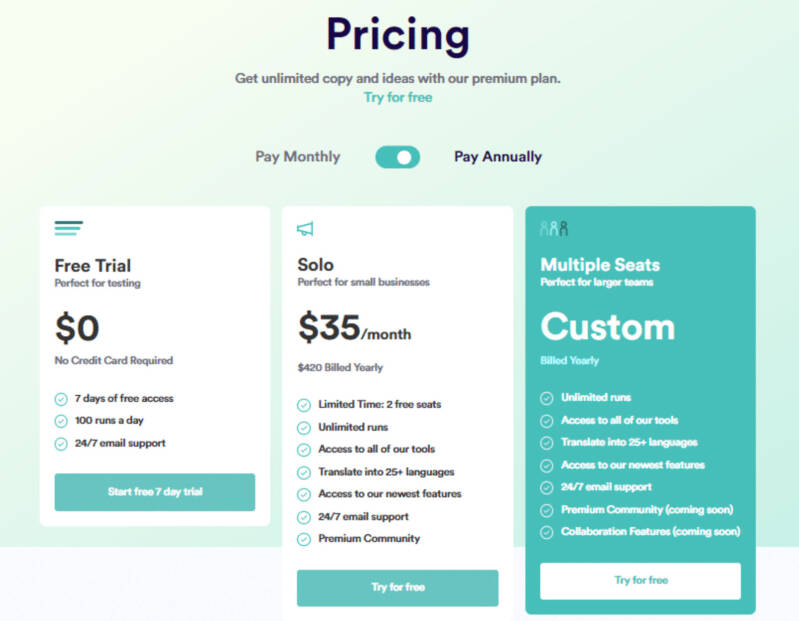The width and height of the screenshot is (799, 621).
Task: Click checkmark beside 'Translate into 25+ languages' in Solo
Action: point(304,472)
